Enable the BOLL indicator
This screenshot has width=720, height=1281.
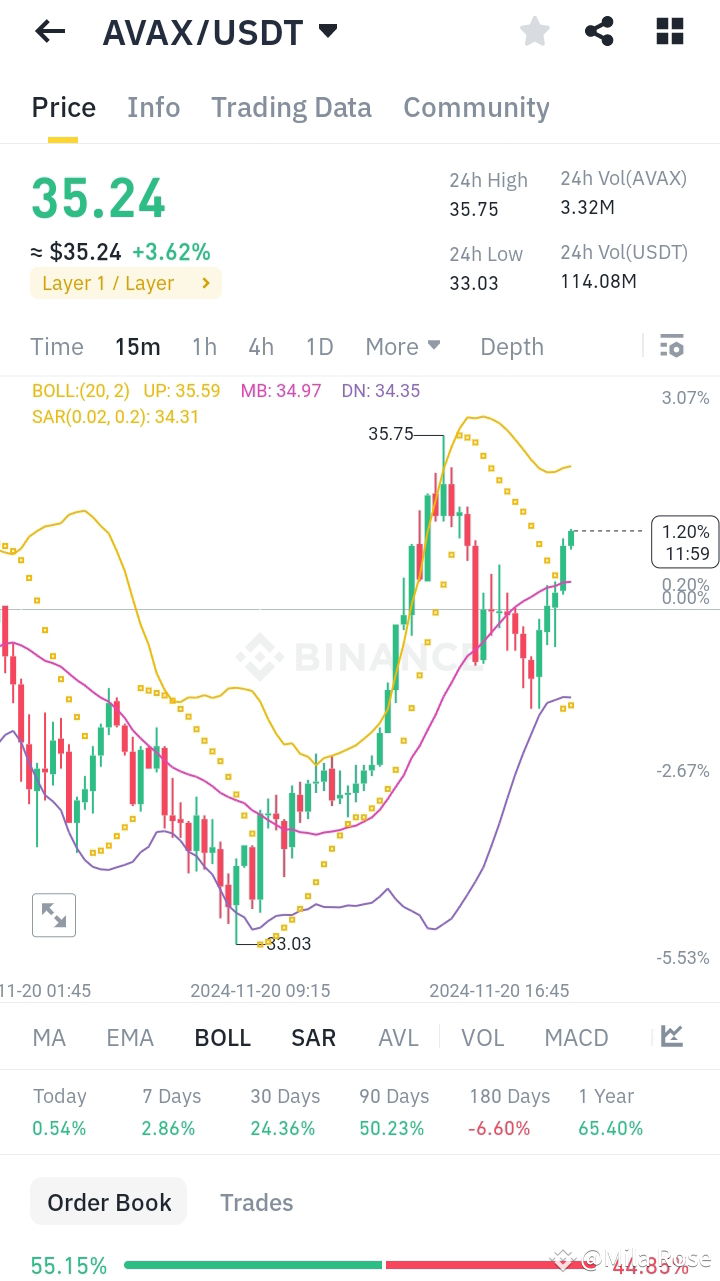click(x=222, y=1037)
